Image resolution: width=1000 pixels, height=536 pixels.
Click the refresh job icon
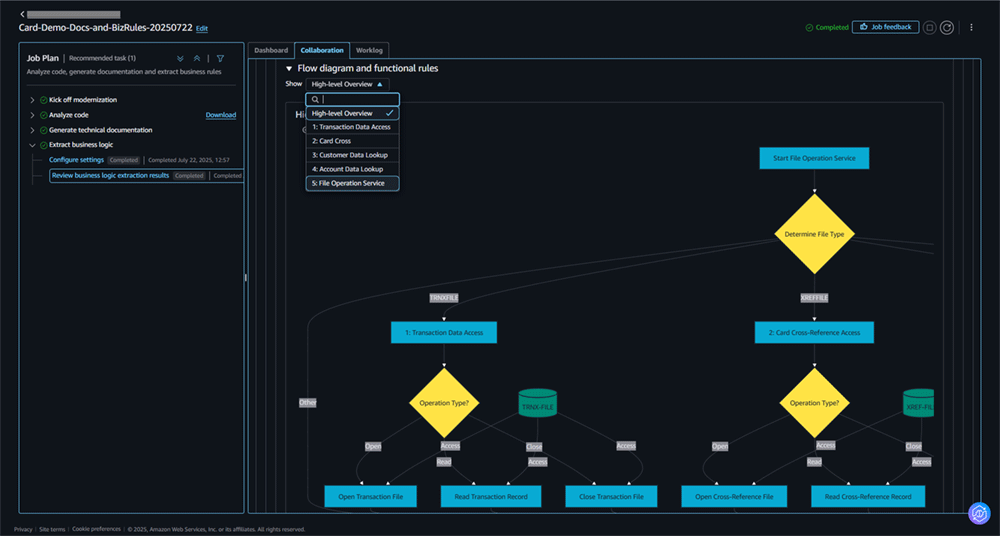coord(947,28)
